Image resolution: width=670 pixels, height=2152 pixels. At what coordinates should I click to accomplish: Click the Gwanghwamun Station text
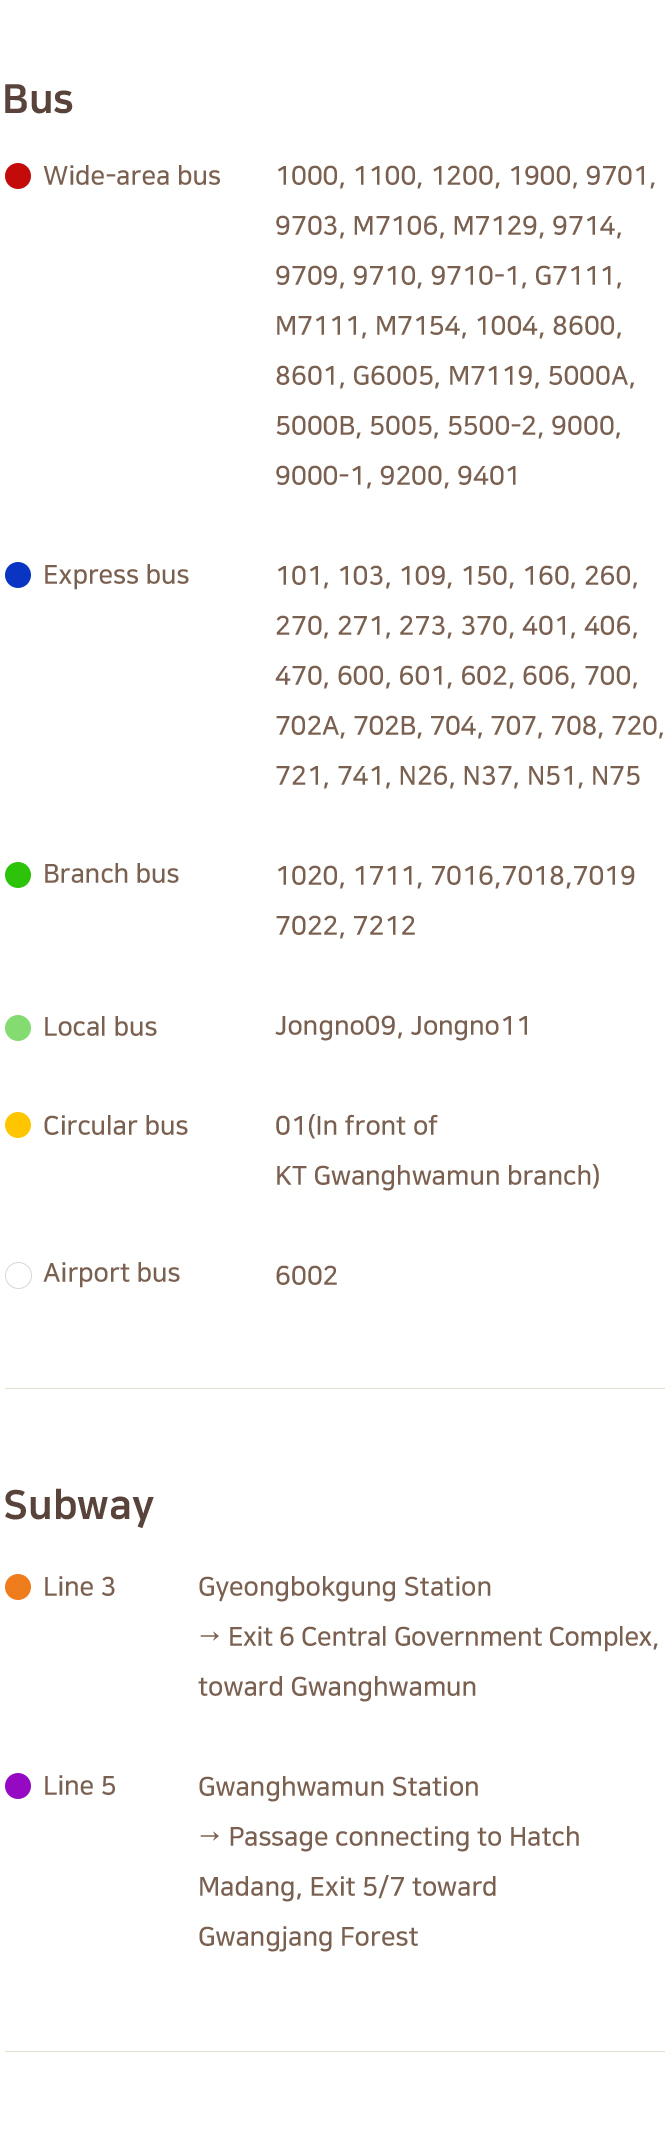point(338,1787)
